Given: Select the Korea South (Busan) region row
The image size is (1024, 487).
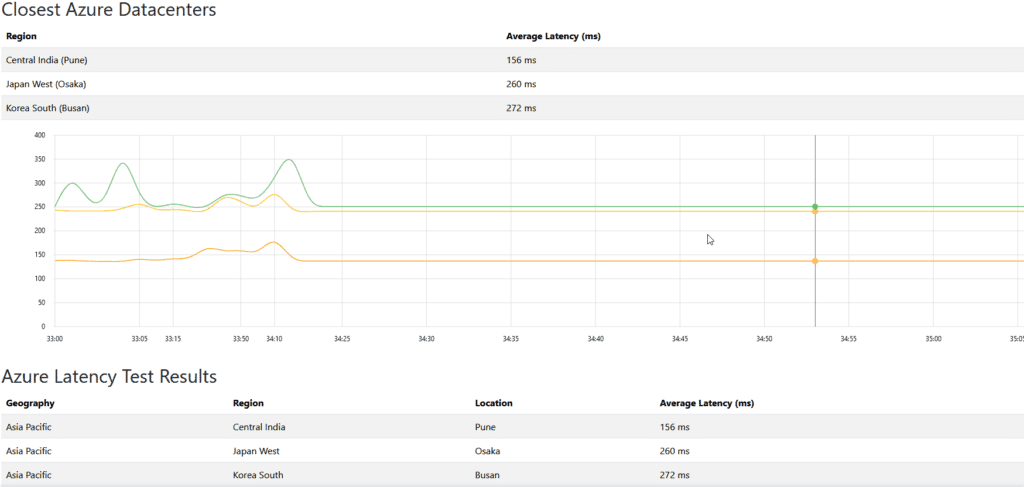Looking at the screenshot, I should point(47,108).
